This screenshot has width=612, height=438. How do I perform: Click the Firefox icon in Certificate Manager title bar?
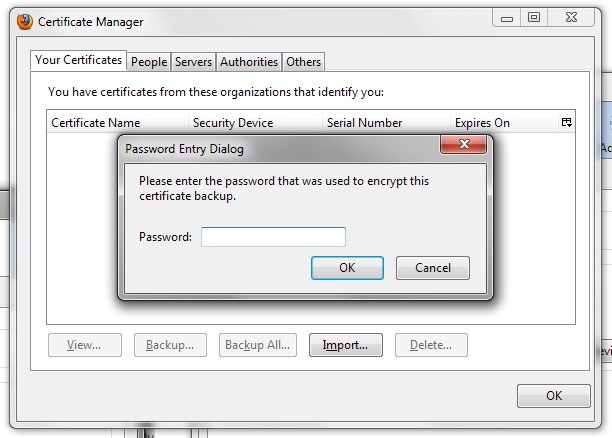24,21
